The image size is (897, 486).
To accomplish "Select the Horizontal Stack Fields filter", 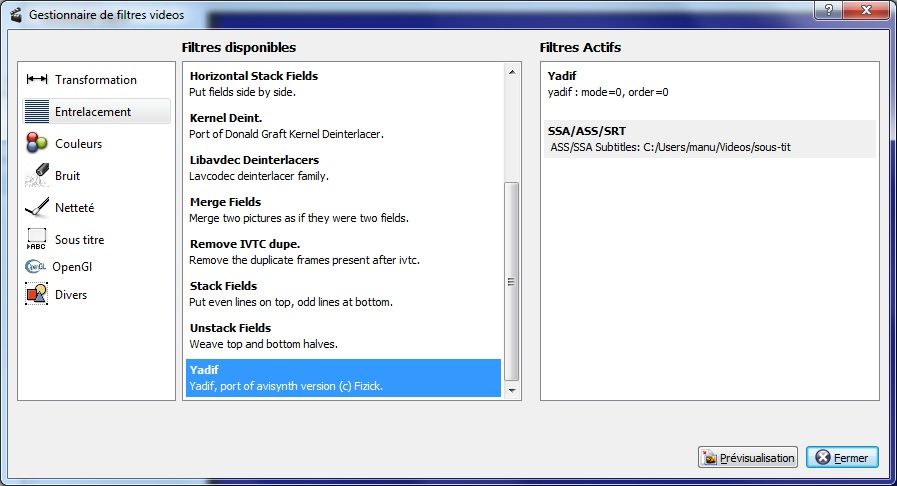I will pyautogui.click(x=343, y=84).
